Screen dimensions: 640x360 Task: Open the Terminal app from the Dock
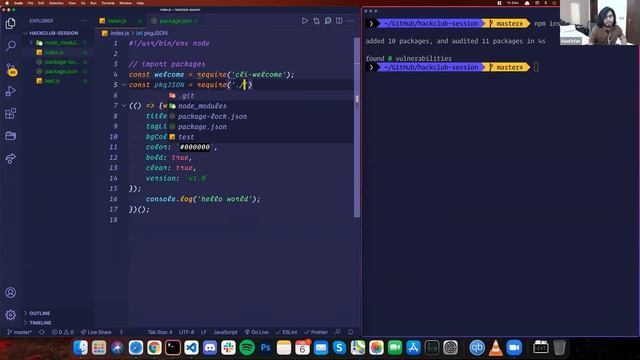pyautogui.click(x=173, y=348)
